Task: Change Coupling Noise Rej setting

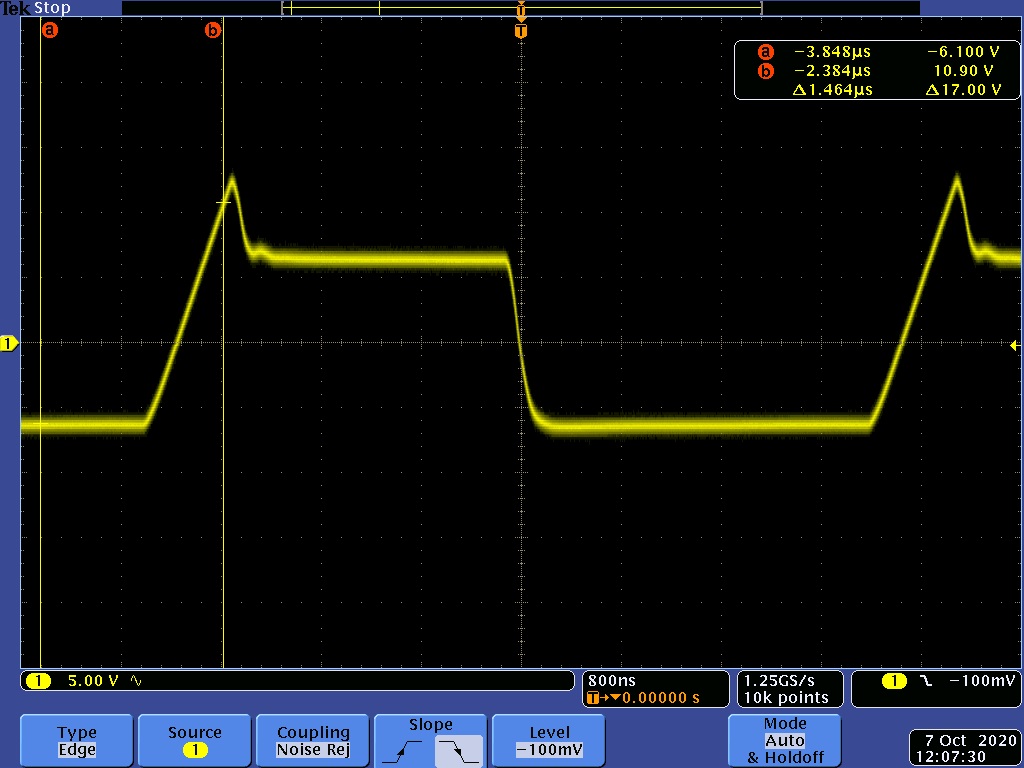Action: [313, 741]
